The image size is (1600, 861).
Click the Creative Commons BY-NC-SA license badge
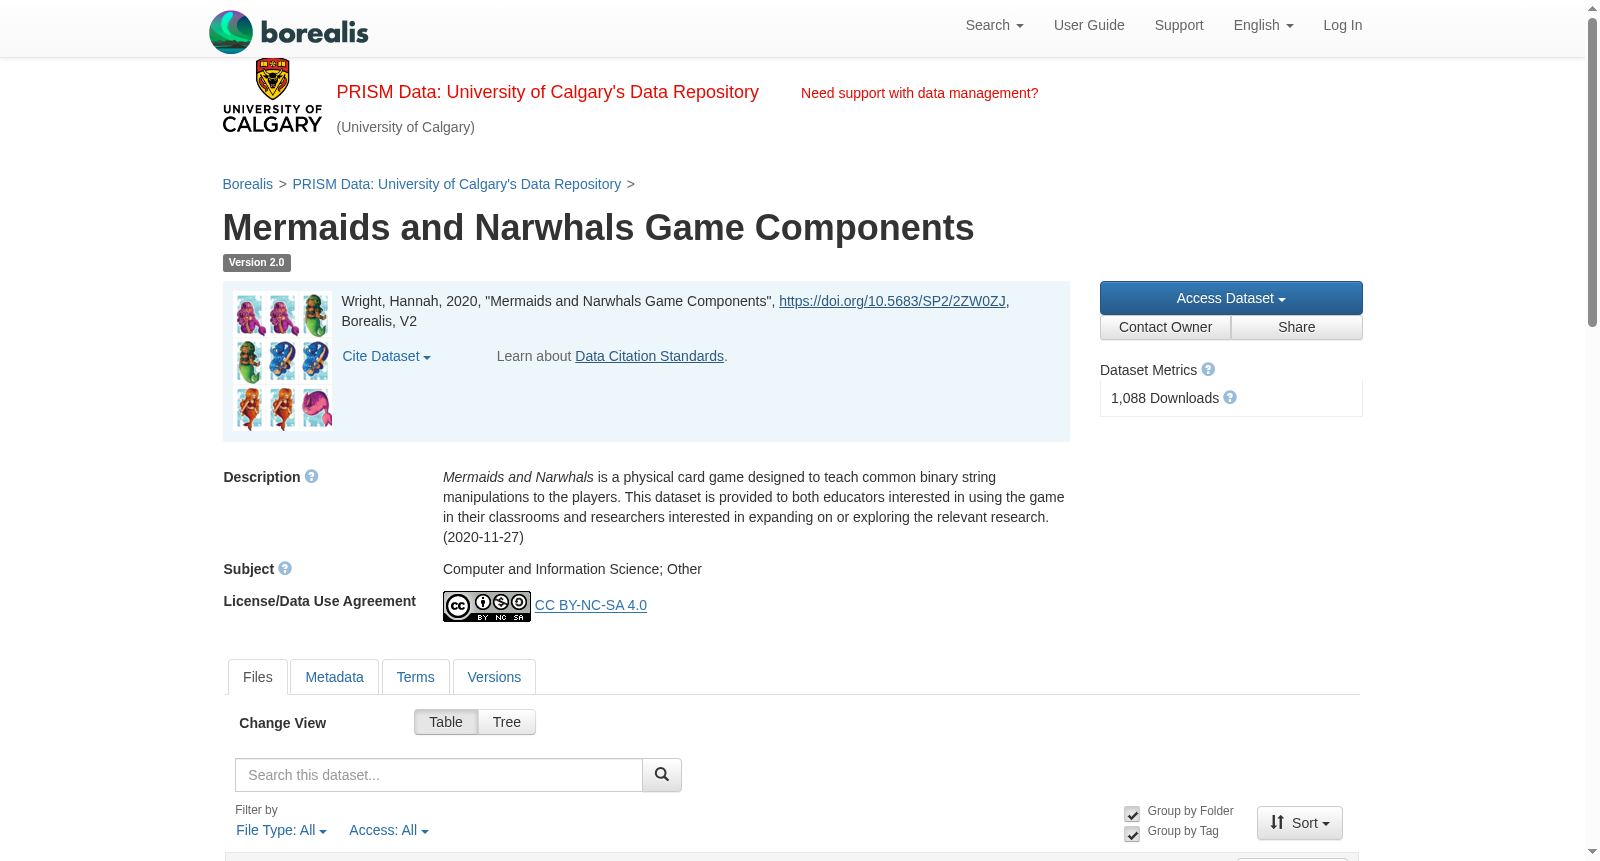pyautogui.click(x=487, y=606)
